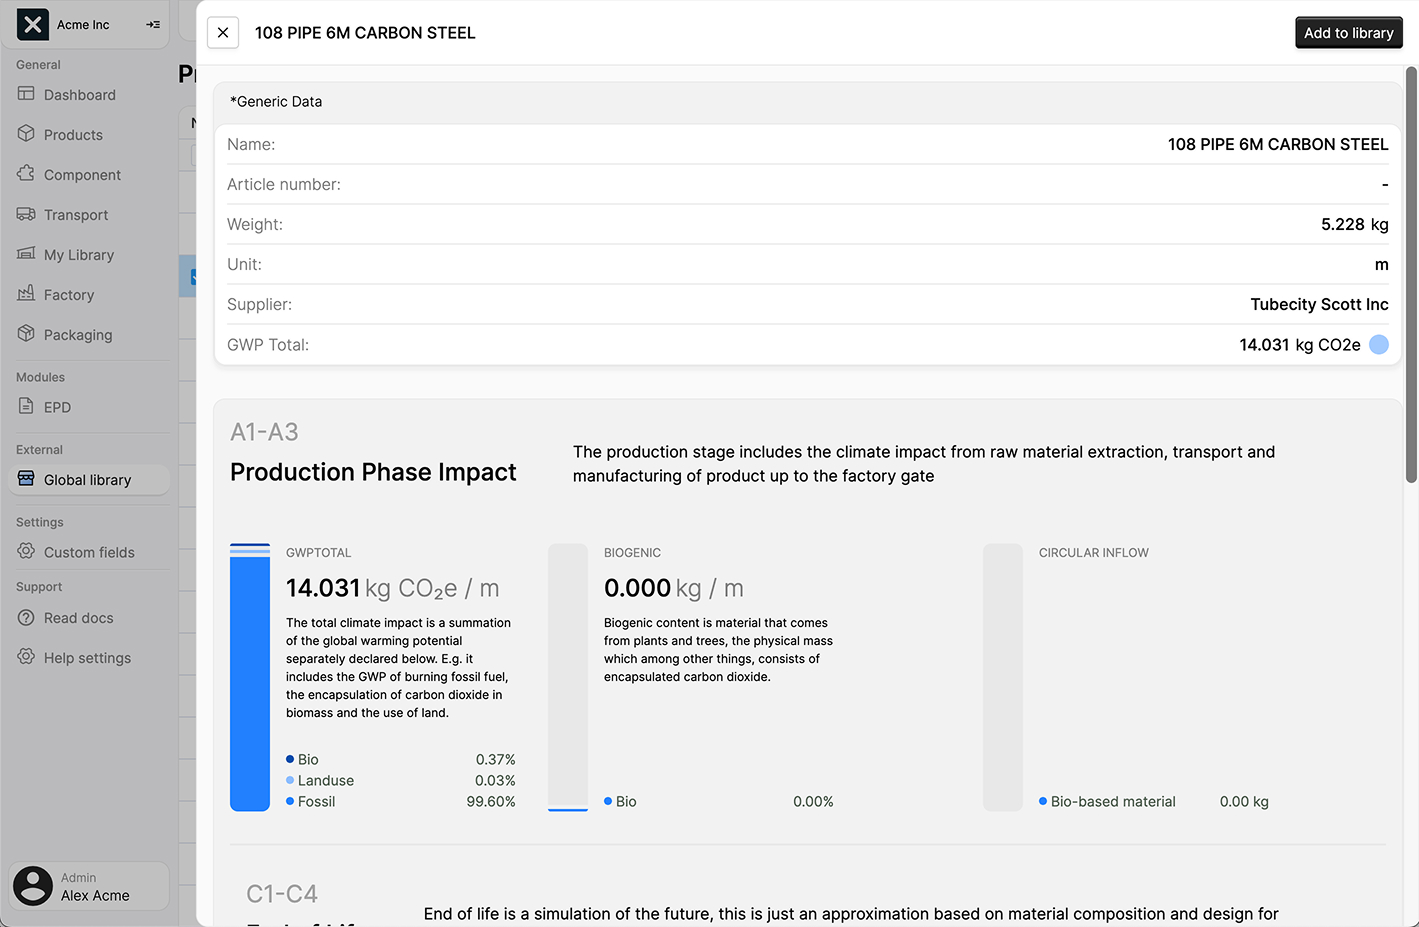Click the GWP total blue bar
Screen dimensions: 1419x927
[x=250, y=680]
